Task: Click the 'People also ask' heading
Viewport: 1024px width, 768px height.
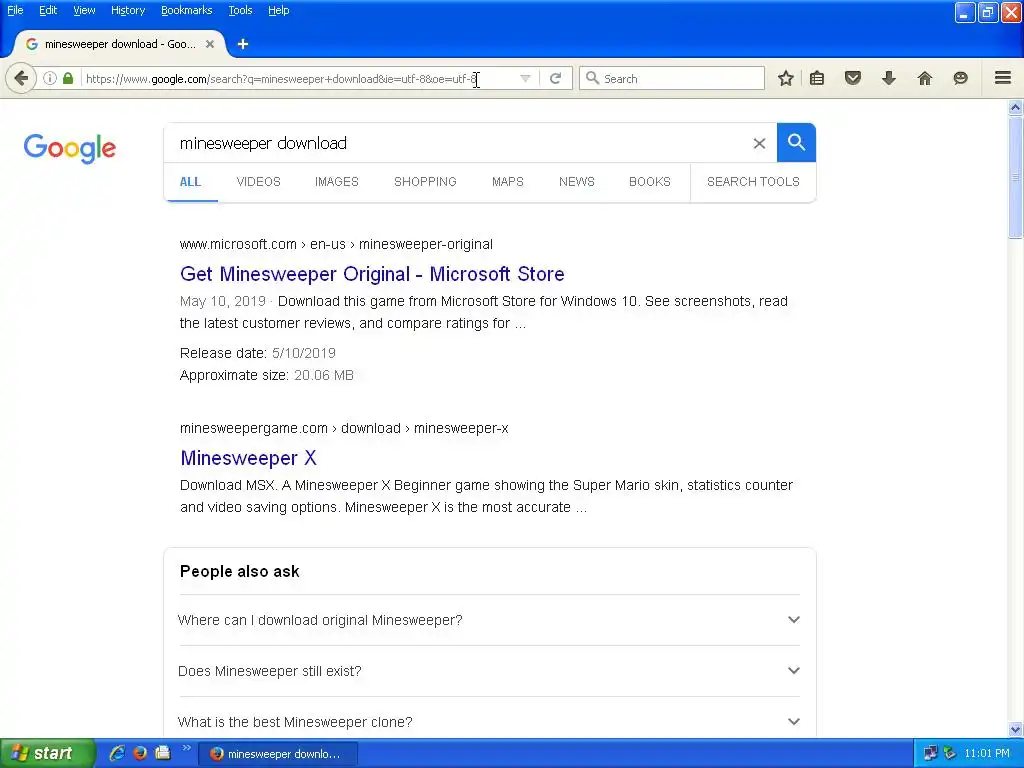Action: (x=240, y=571)
